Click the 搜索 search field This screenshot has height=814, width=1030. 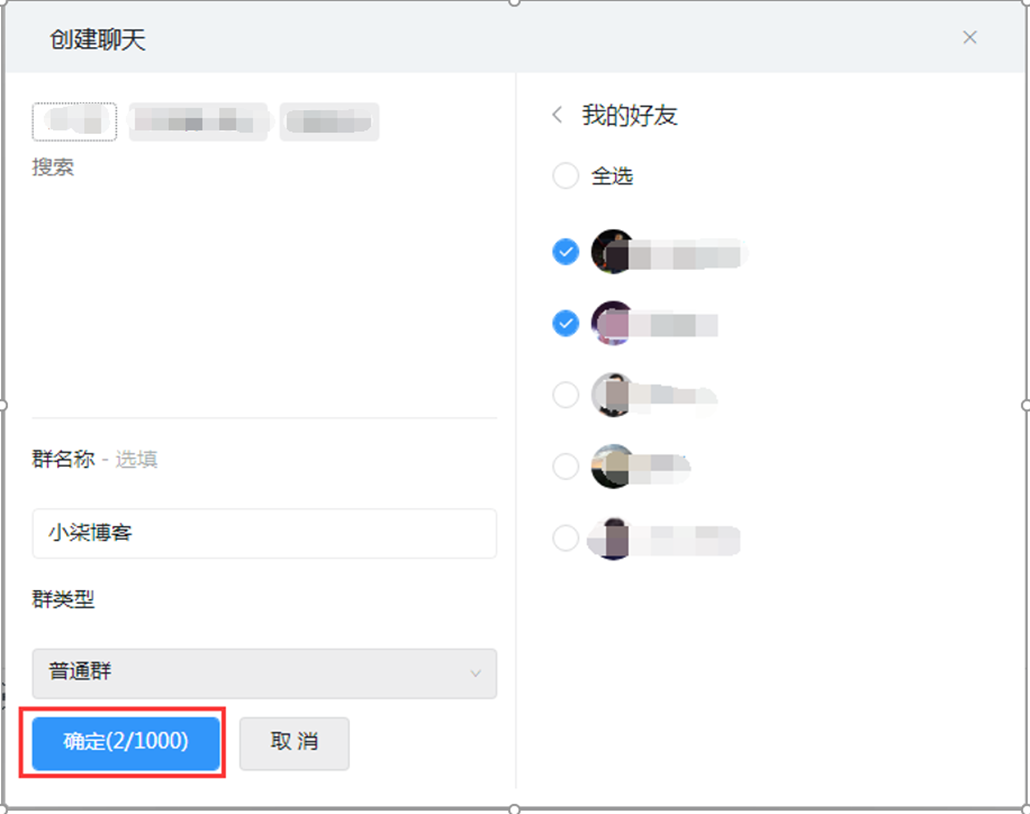53,167
